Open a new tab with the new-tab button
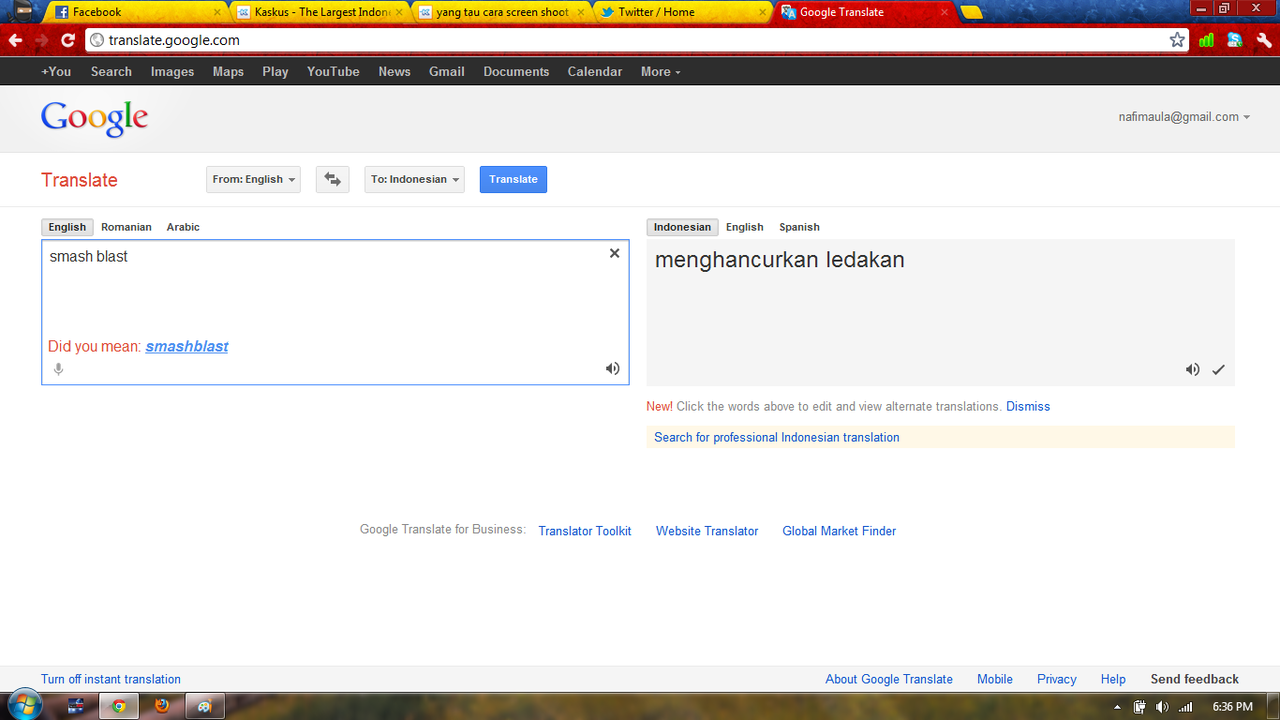The width and height of the screenshot is (1280, 720). pos(971,12)
